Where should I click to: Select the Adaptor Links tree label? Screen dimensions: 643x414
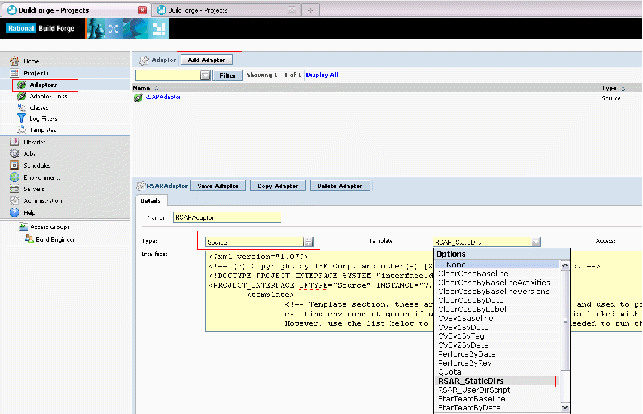pos(48,96)
